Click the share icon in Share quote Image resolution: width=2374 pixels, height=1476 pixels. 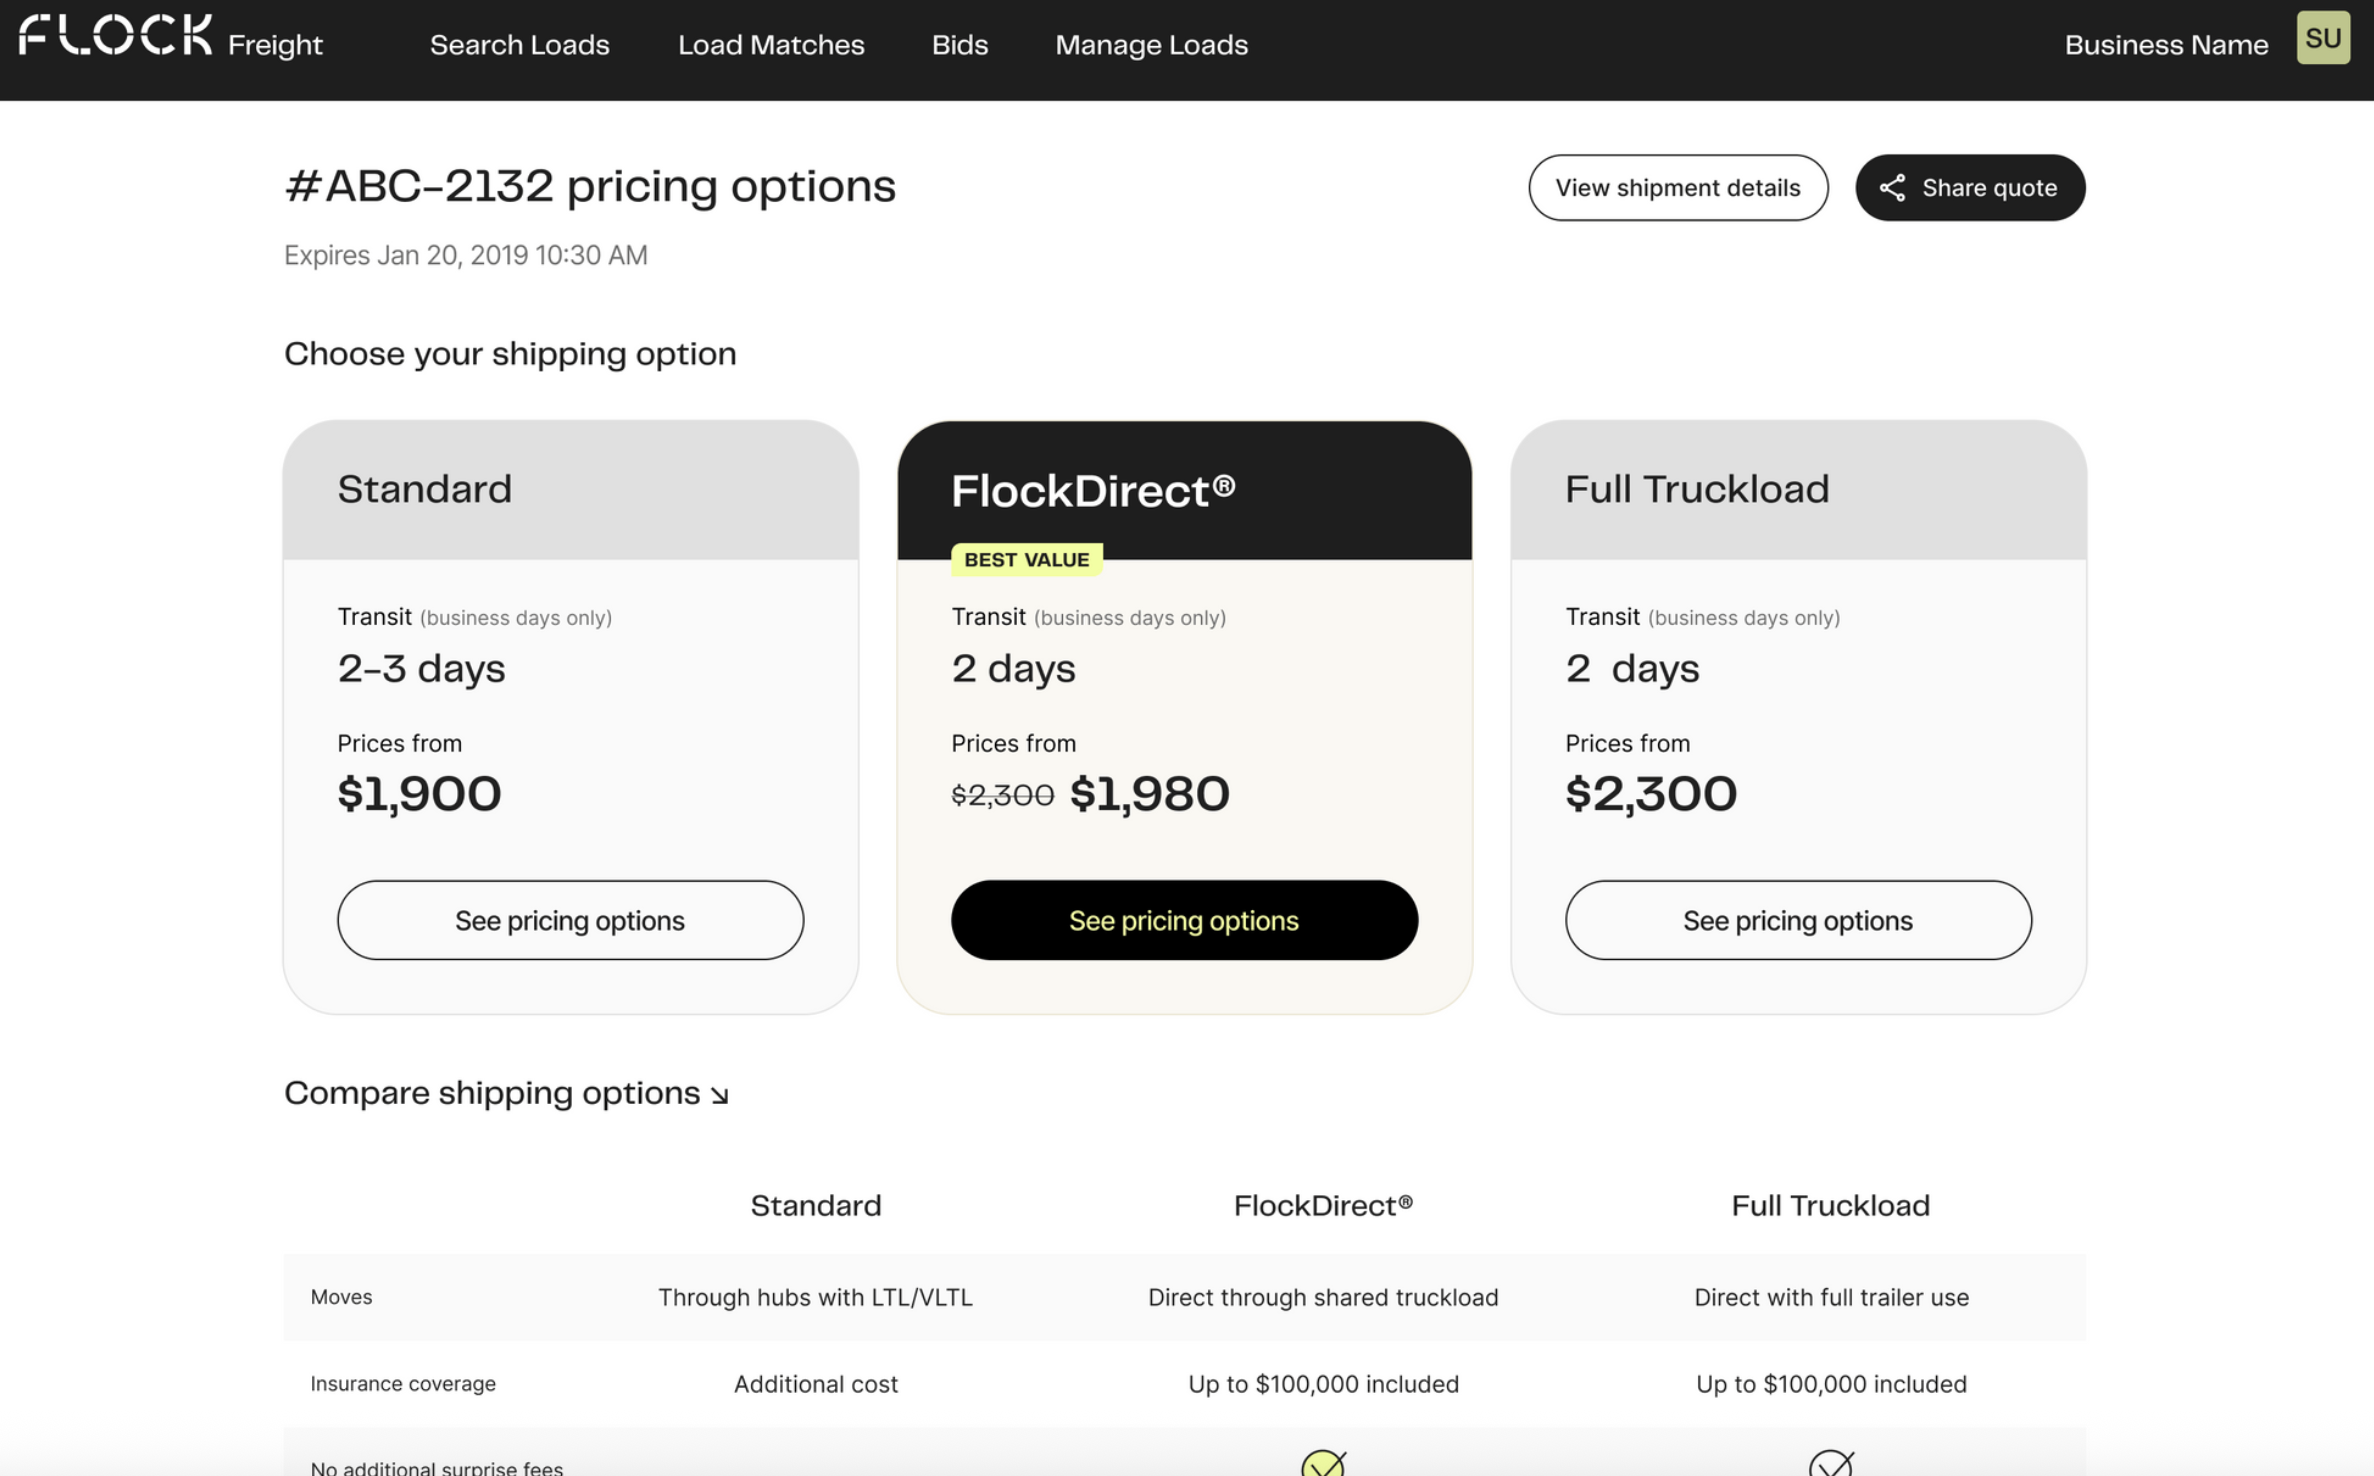click(x=1891, y=188)
